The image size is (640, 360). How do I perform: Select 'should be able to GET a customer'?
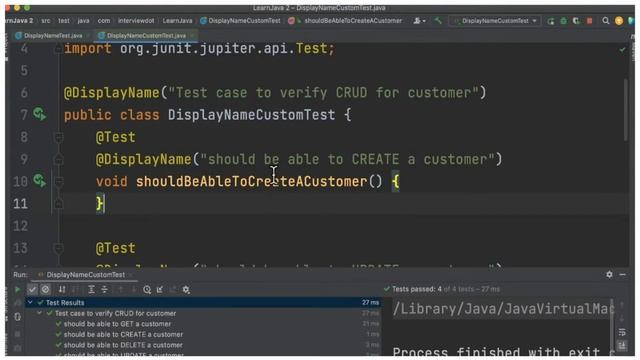tap(203, 324)
